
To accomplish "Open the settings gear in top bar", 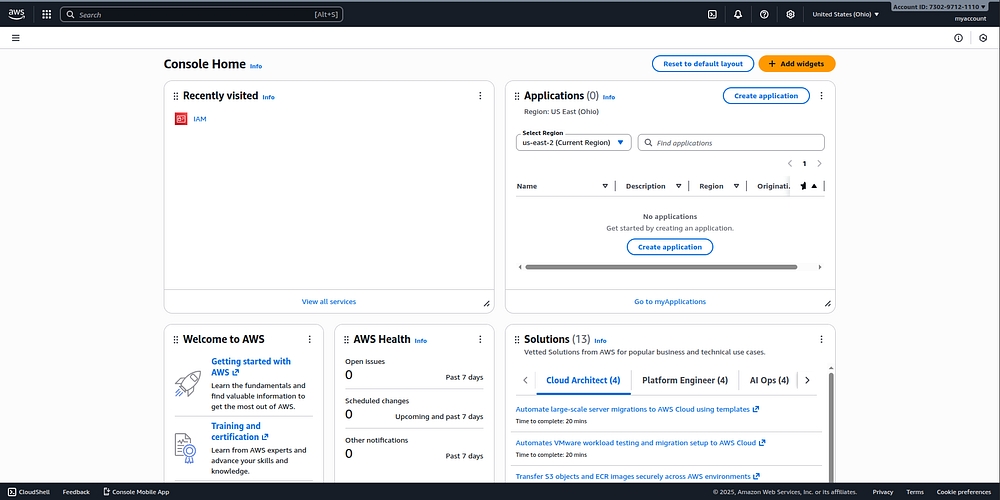I will 790,15.
